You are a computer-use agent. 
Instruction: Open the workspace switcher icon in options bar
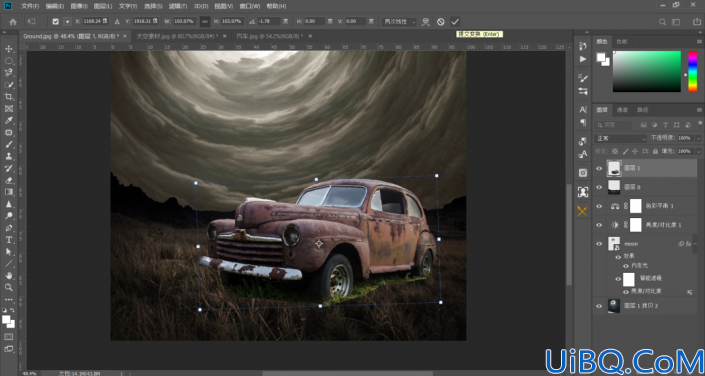pyautogui.click(x=676, y=22)
